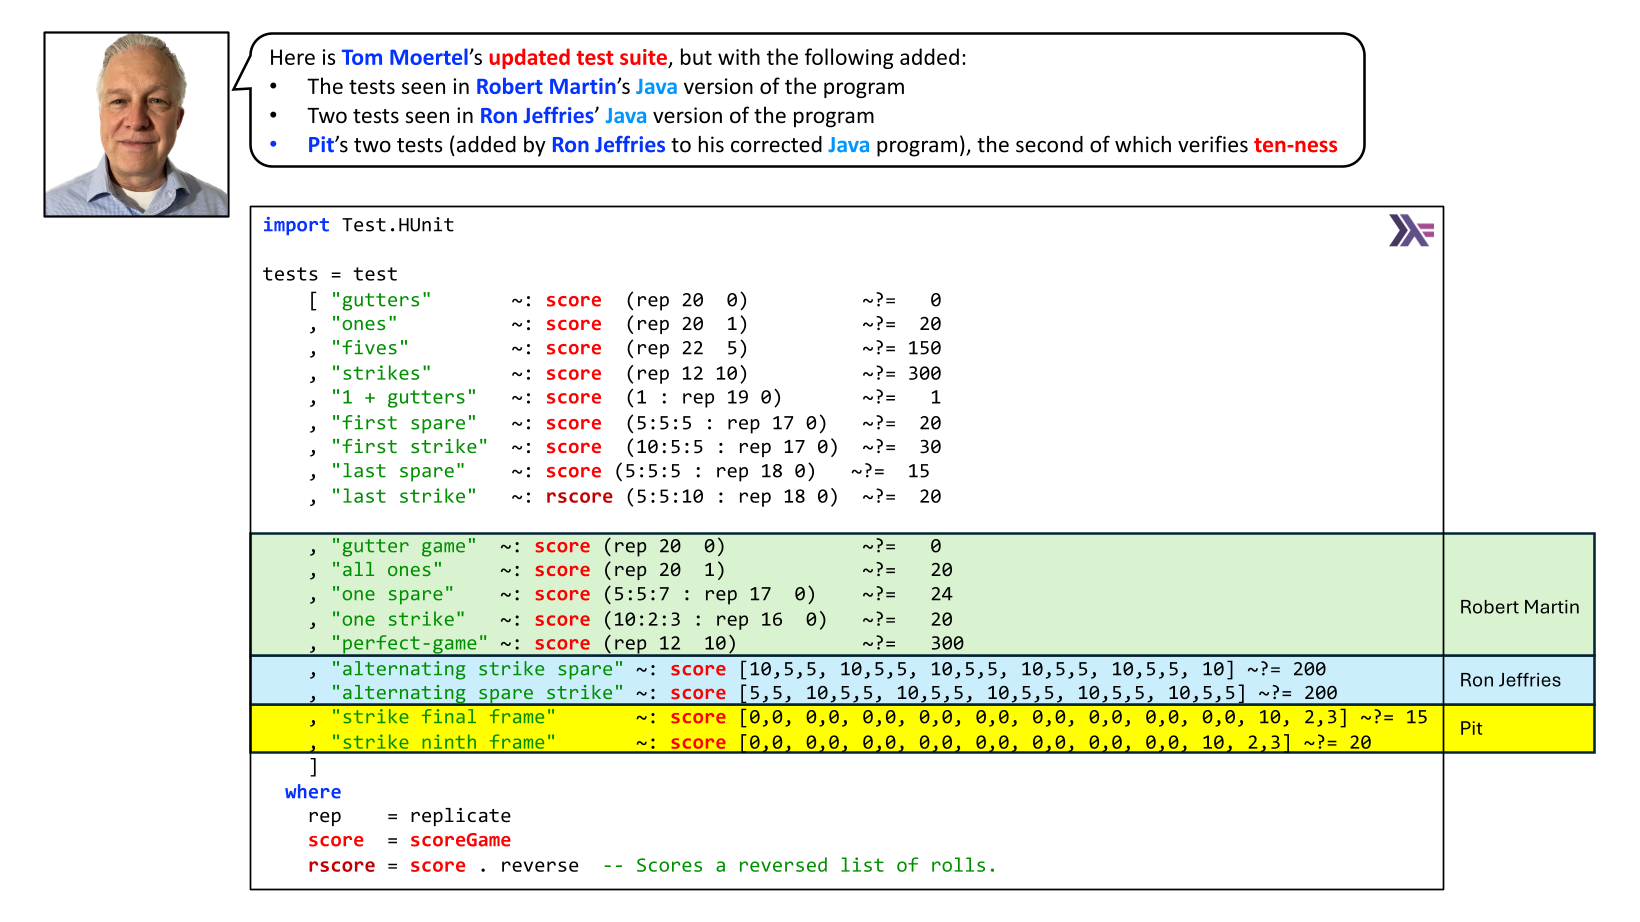
Task: Click the red "scoreGame" identifier
Action: point(460,840)
